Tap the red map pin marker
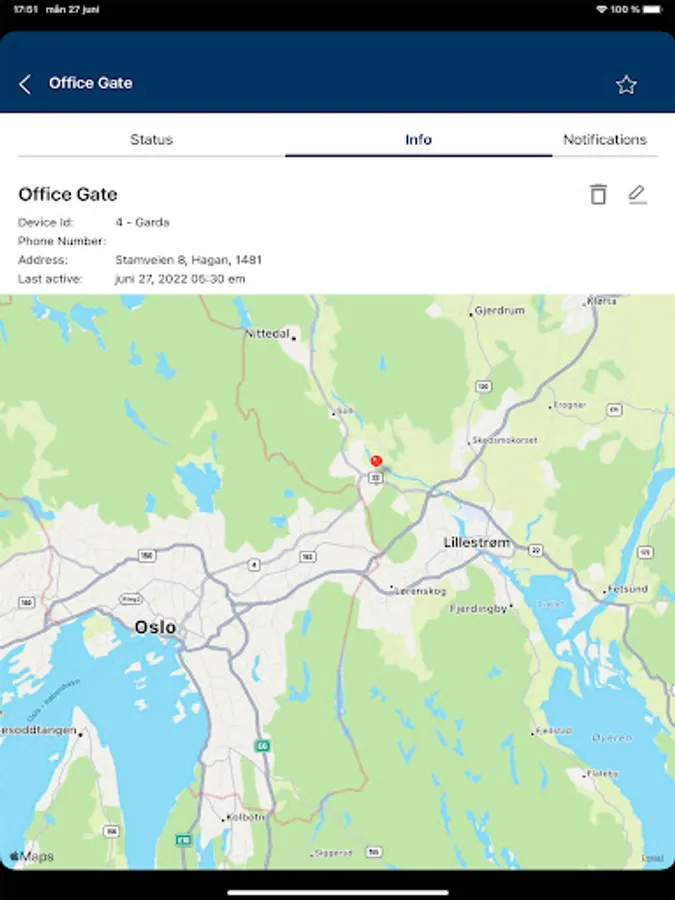The image size is (675, 900). click(x=376, y=460)
